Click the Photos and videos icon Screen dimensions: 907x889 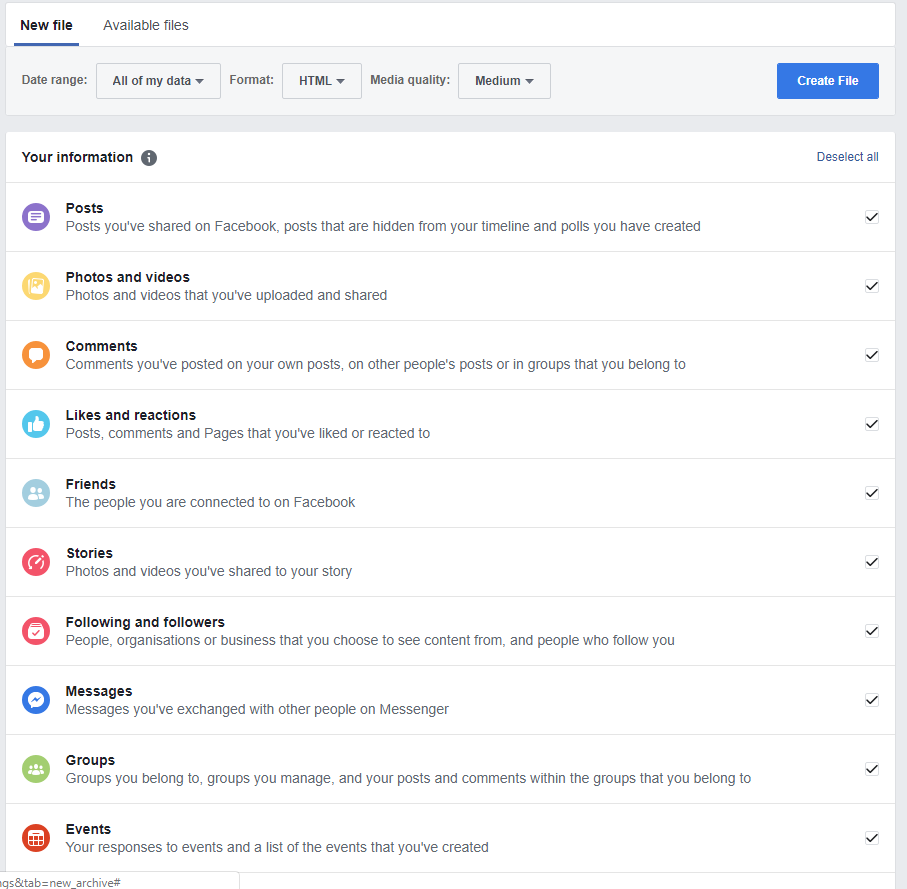(x=36, y=286)
